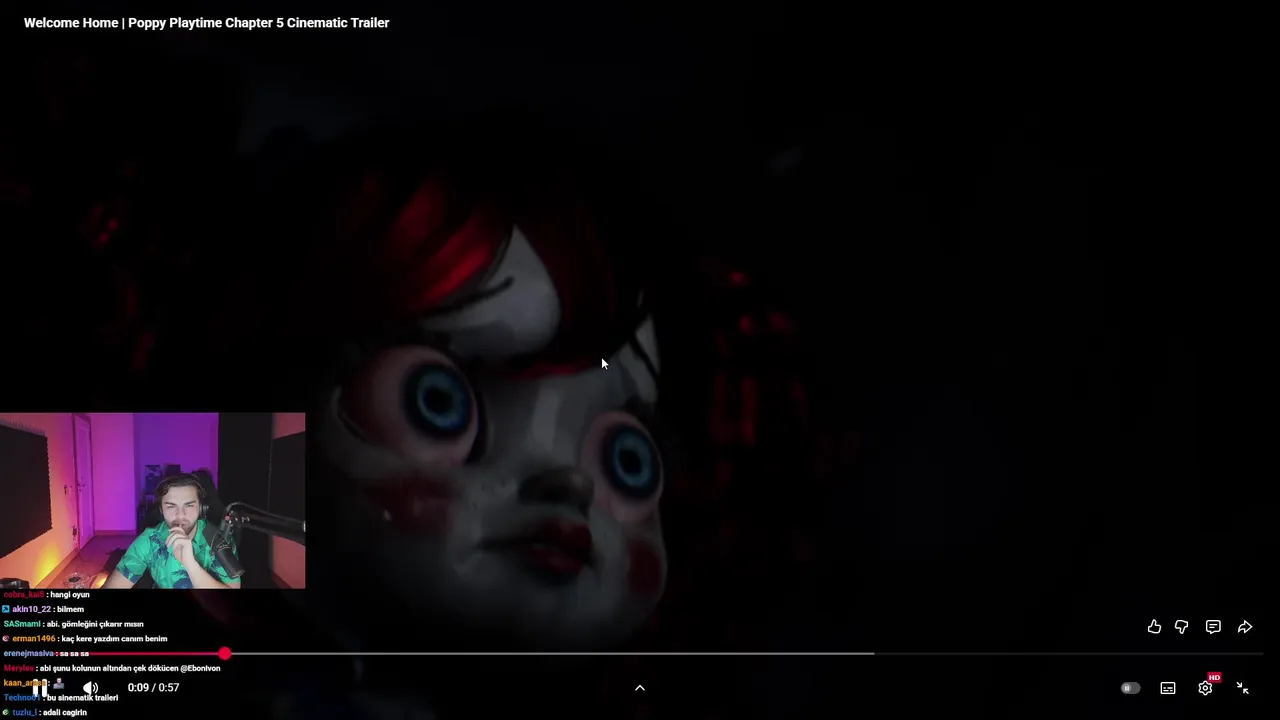This screenshot has width=1280, height=720.
Task: Seek to the buffered end of the progress bar
Action: 873,653
